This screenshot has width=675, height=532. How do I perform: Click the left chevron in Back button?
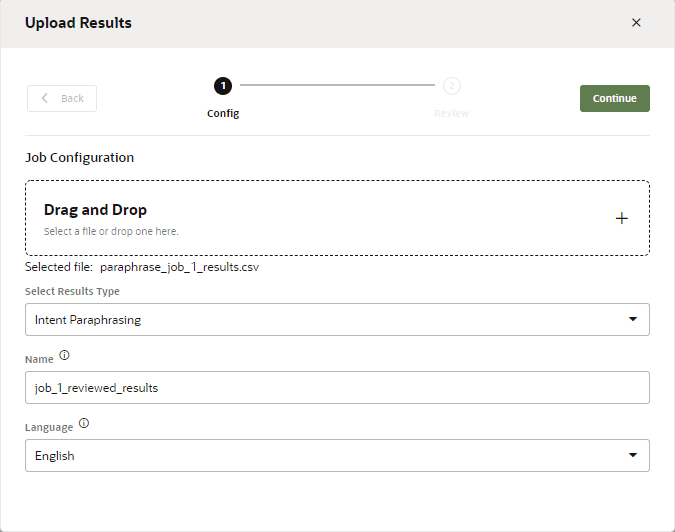pyautogui.click(x=45, y=98)
